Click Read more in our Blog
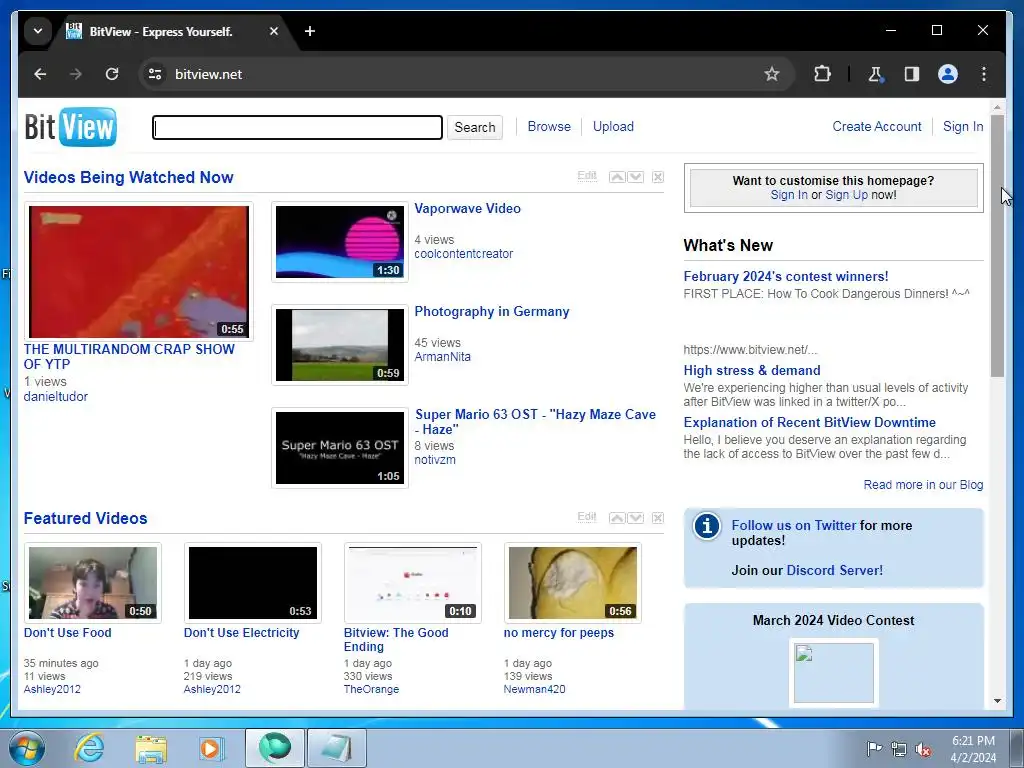The image size is (1024, 768). pos(923,485)
